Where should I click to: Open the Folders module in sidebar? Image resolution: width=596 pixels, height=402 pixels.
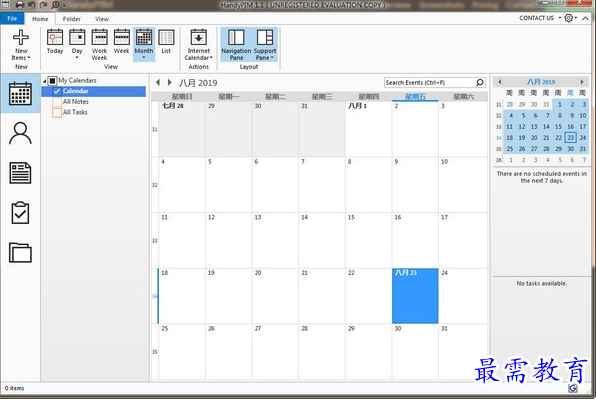[x=20, y=253]
